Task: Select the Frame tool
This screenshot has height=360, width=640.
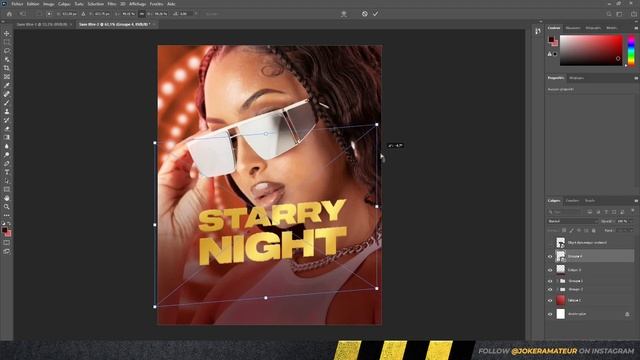Action: click(x=7, y=77)
